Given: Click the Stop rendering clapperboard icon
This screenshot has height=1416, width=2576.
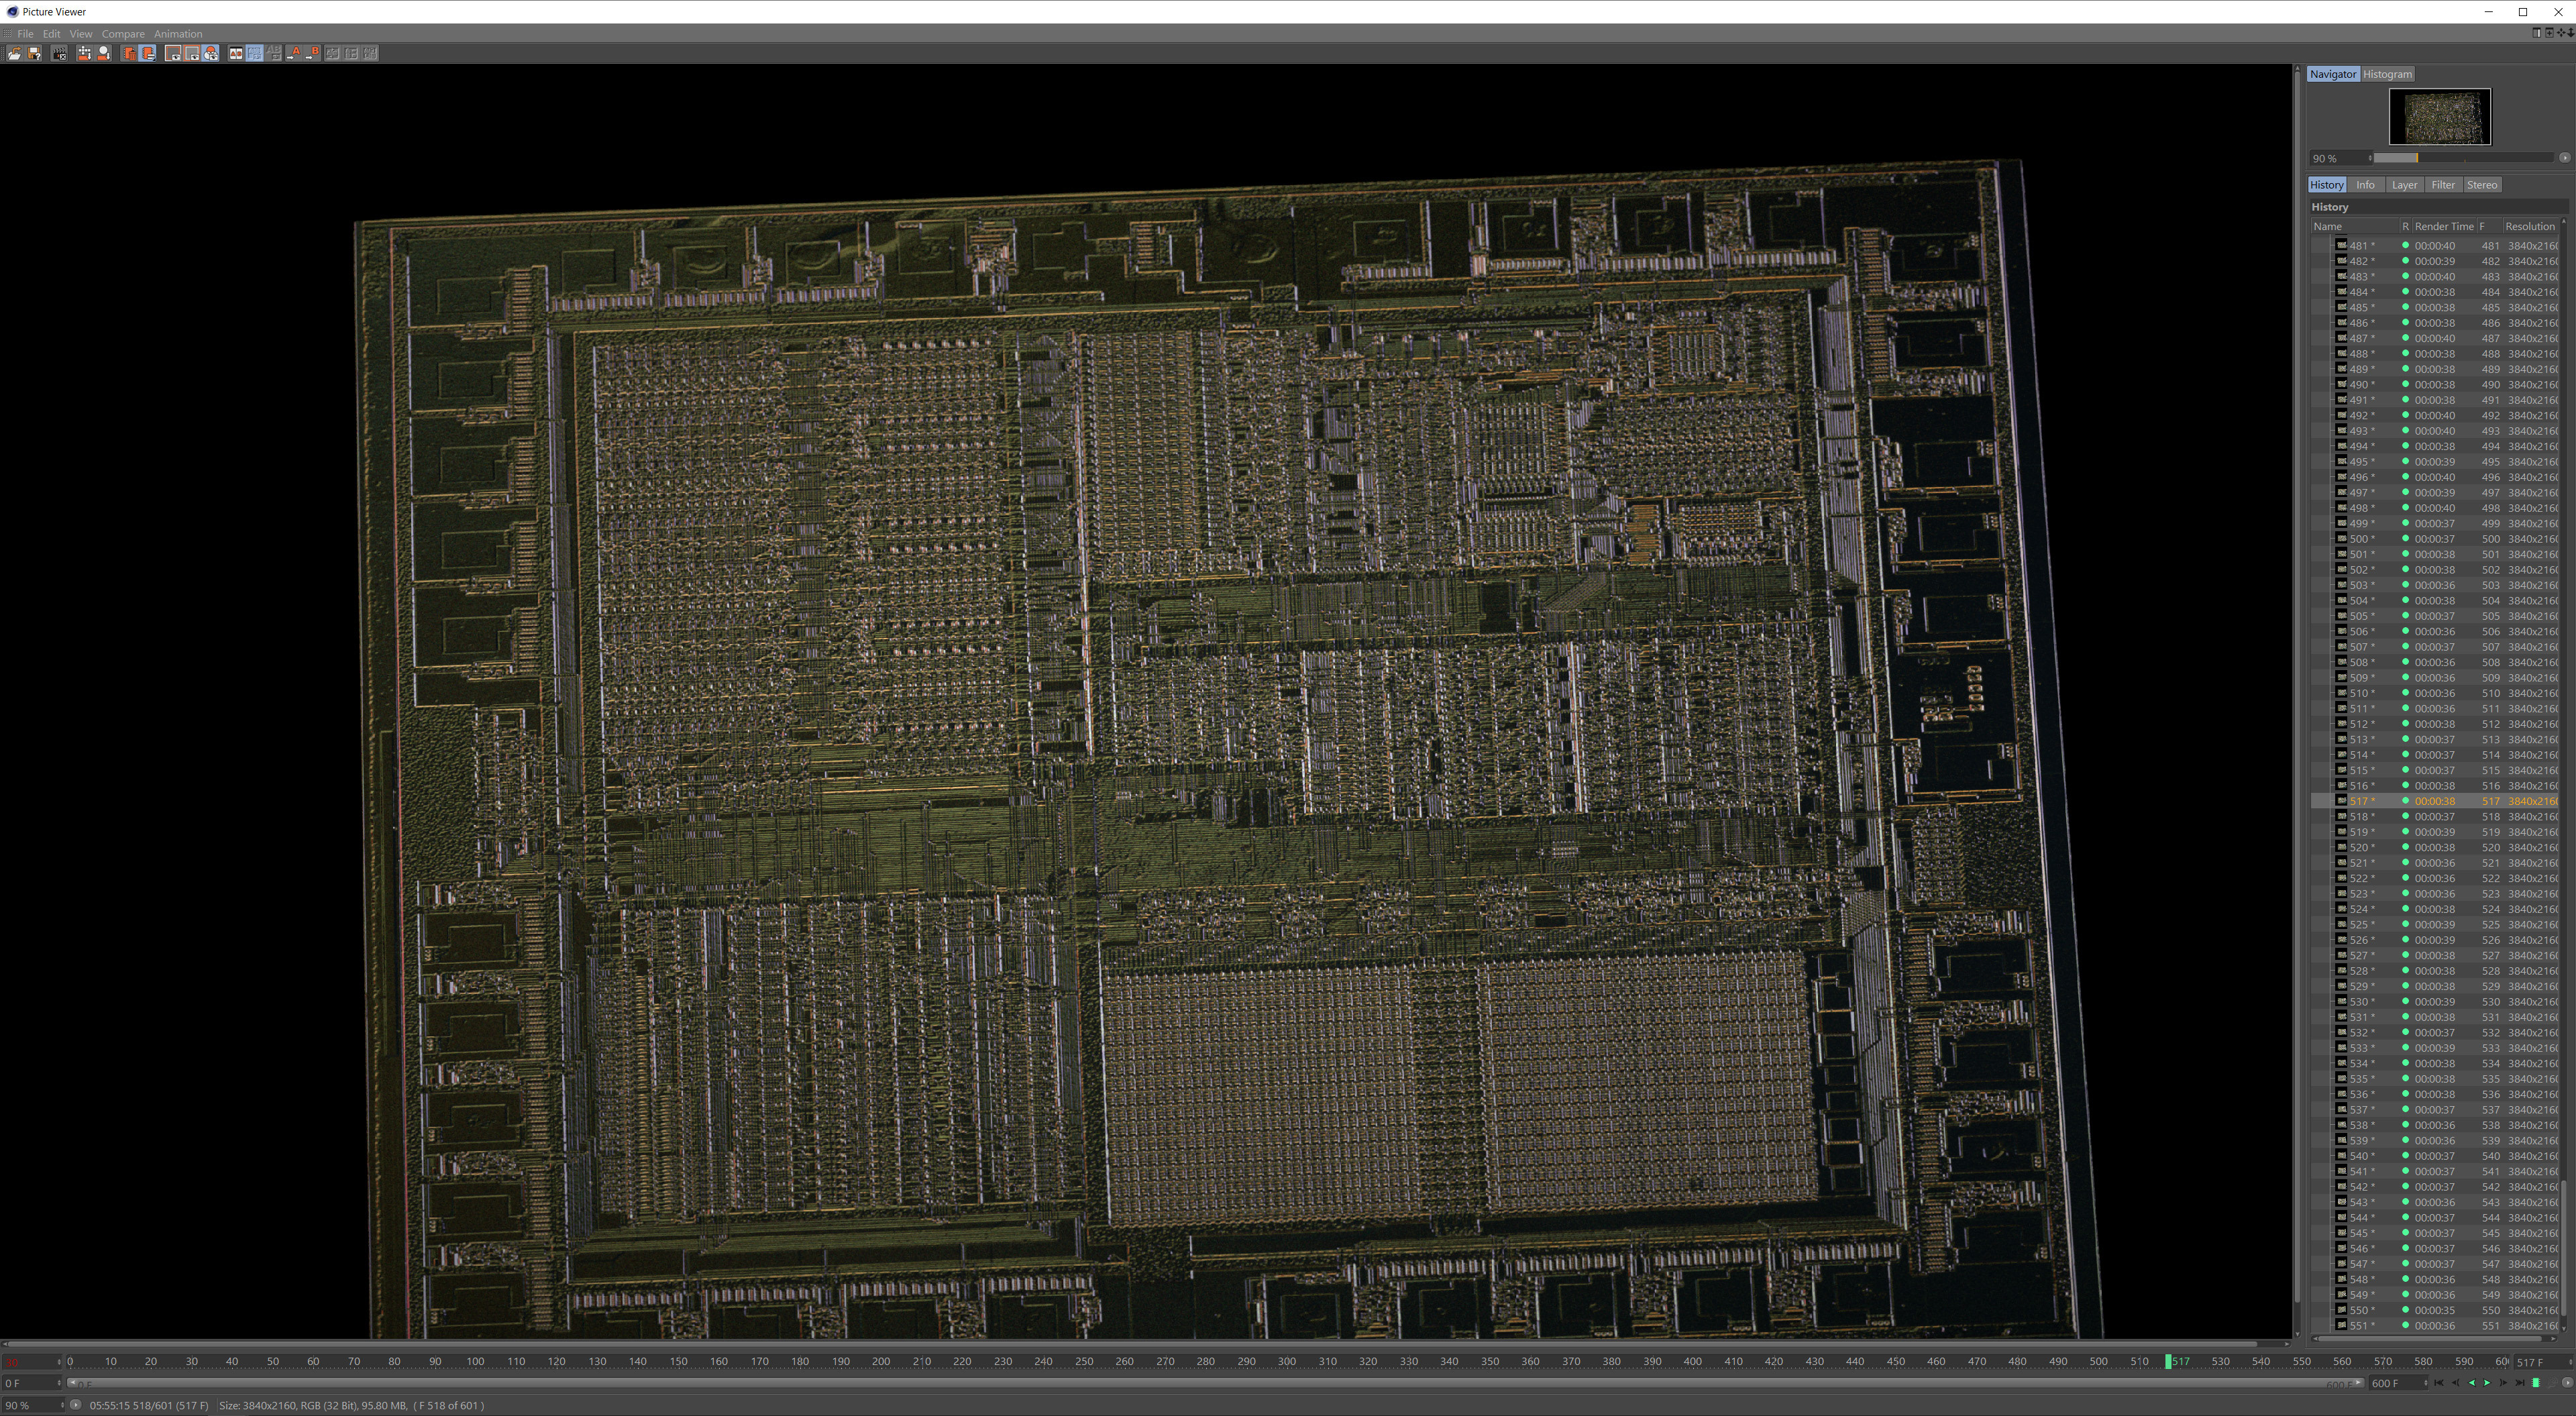Looking at the screenshot, I should point(59,54).
